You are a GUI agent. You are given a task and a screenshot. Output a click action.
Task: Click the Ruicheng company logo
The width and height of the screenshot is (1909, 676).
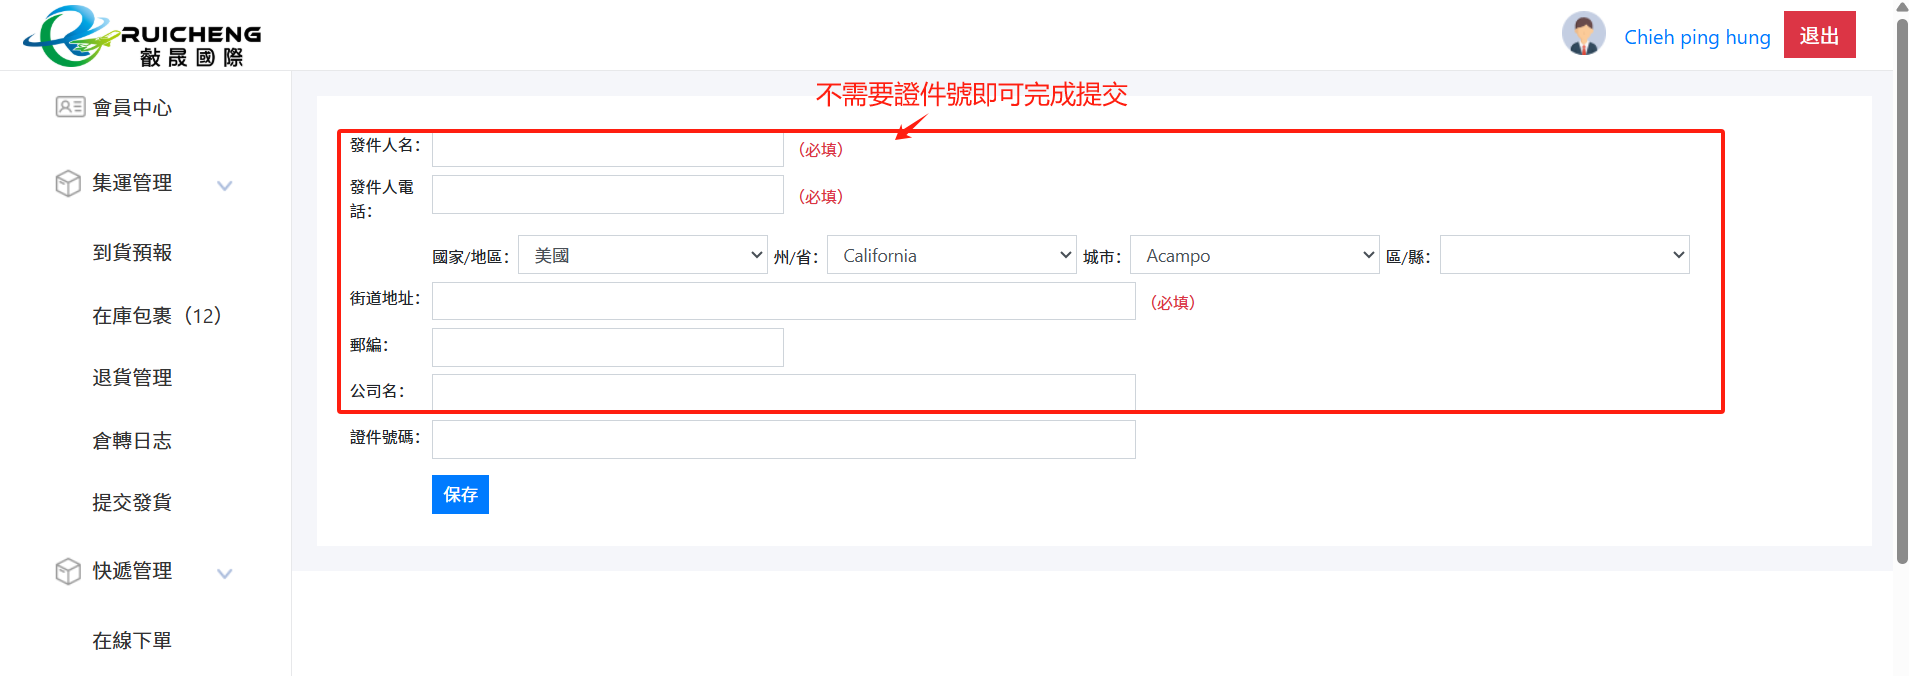141,37
